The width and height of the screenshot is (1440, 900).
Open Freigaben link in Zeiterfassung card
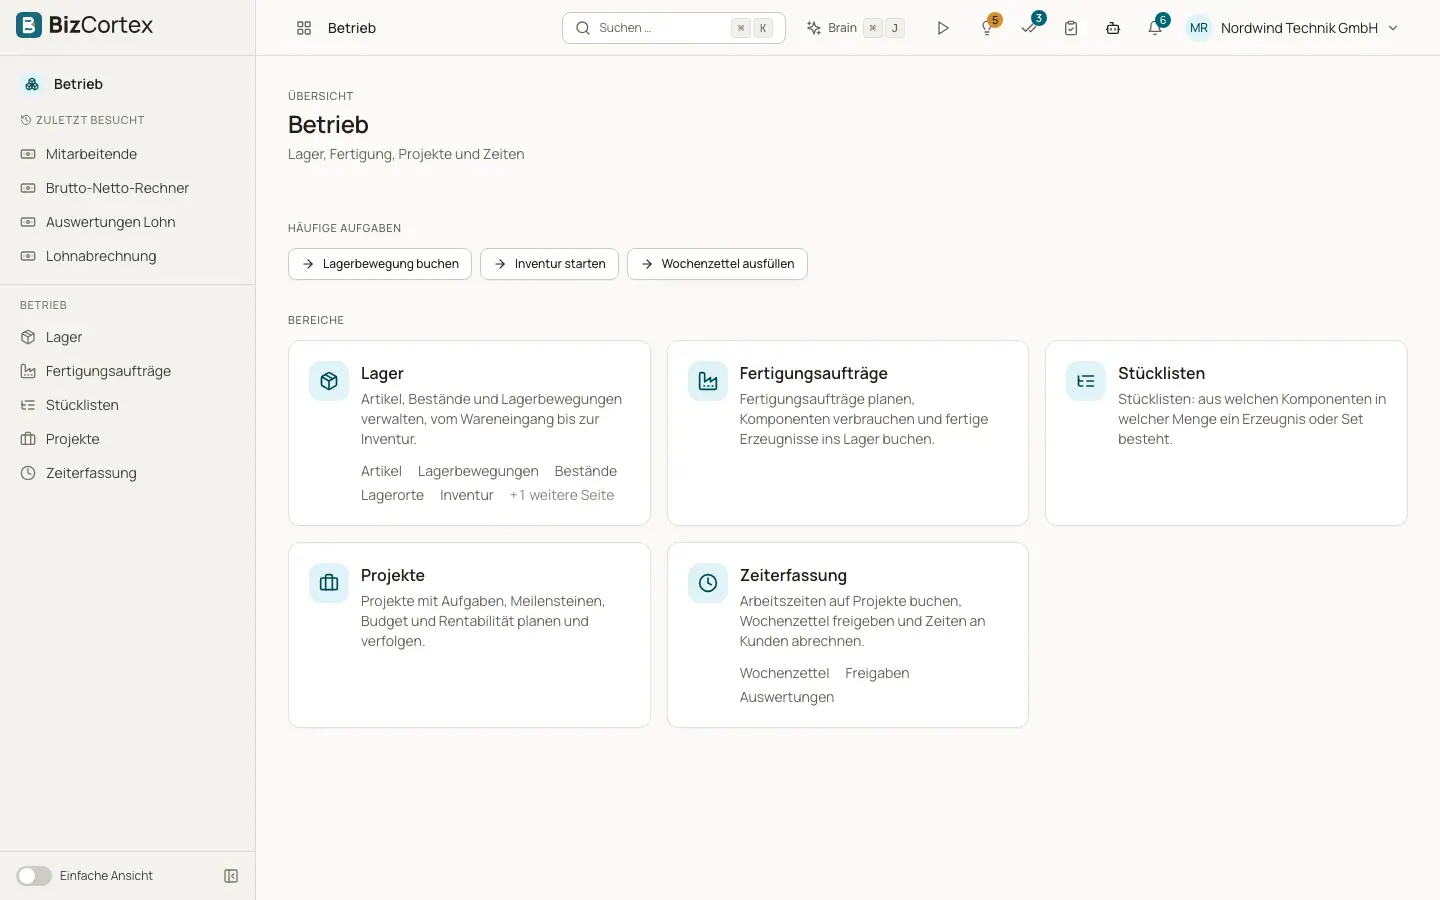click(x=877, y=673)
